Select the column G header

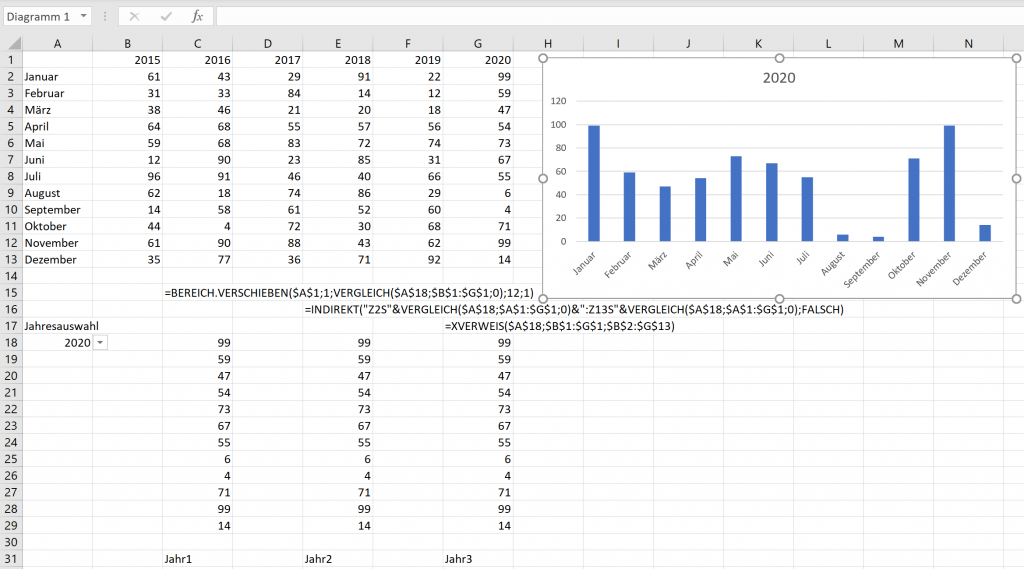click(477, 43)
